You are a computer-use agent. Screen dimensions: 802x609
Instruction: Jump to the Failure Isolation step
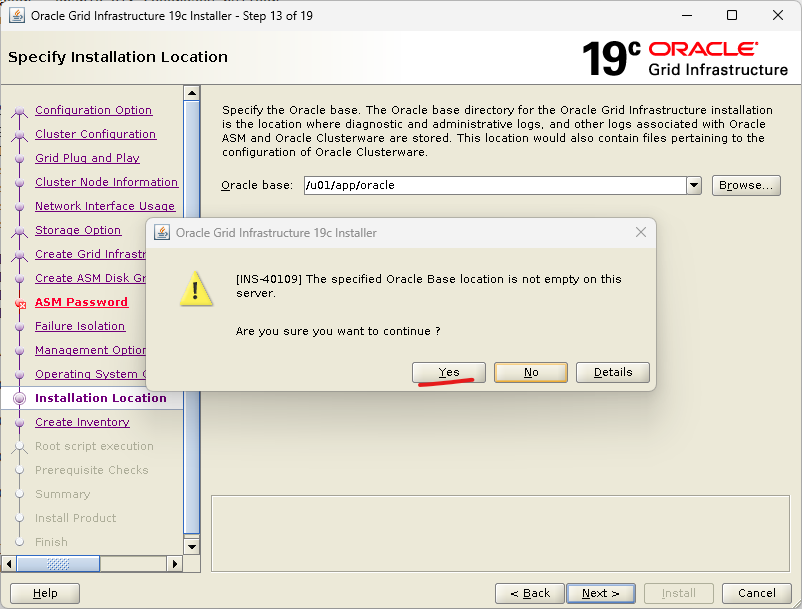click(x=80, y=326)
